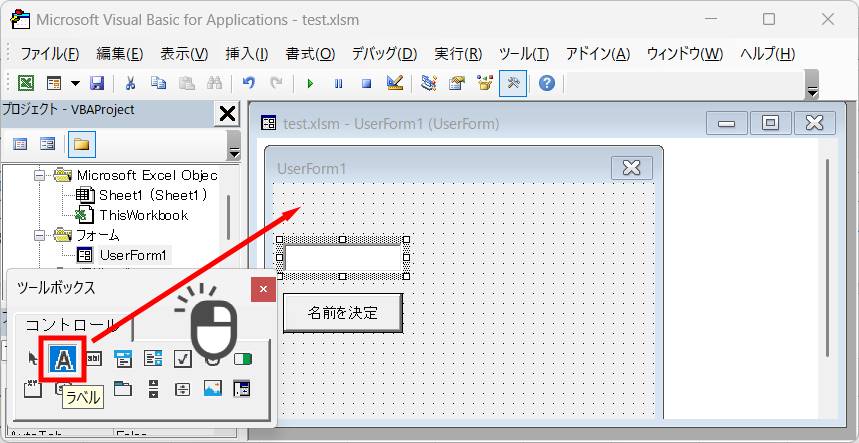
Task: Open the ウィンドウ(W) menu
Action: pyautogui.click(x=685, y=54)
